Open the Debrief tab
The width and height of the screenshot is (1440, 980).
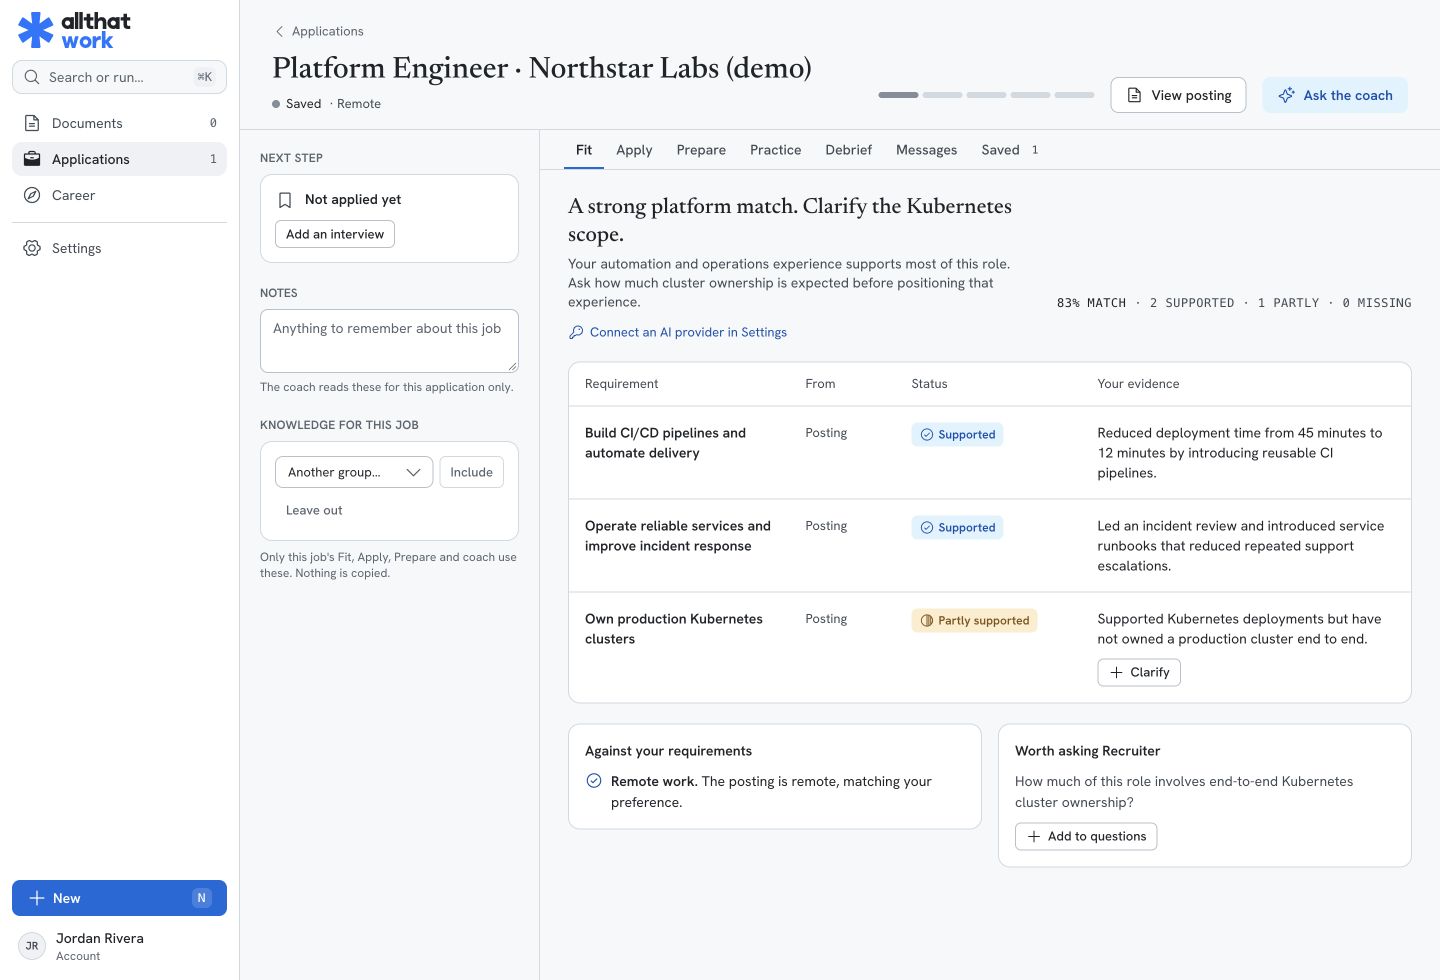[x=849, y=150]
